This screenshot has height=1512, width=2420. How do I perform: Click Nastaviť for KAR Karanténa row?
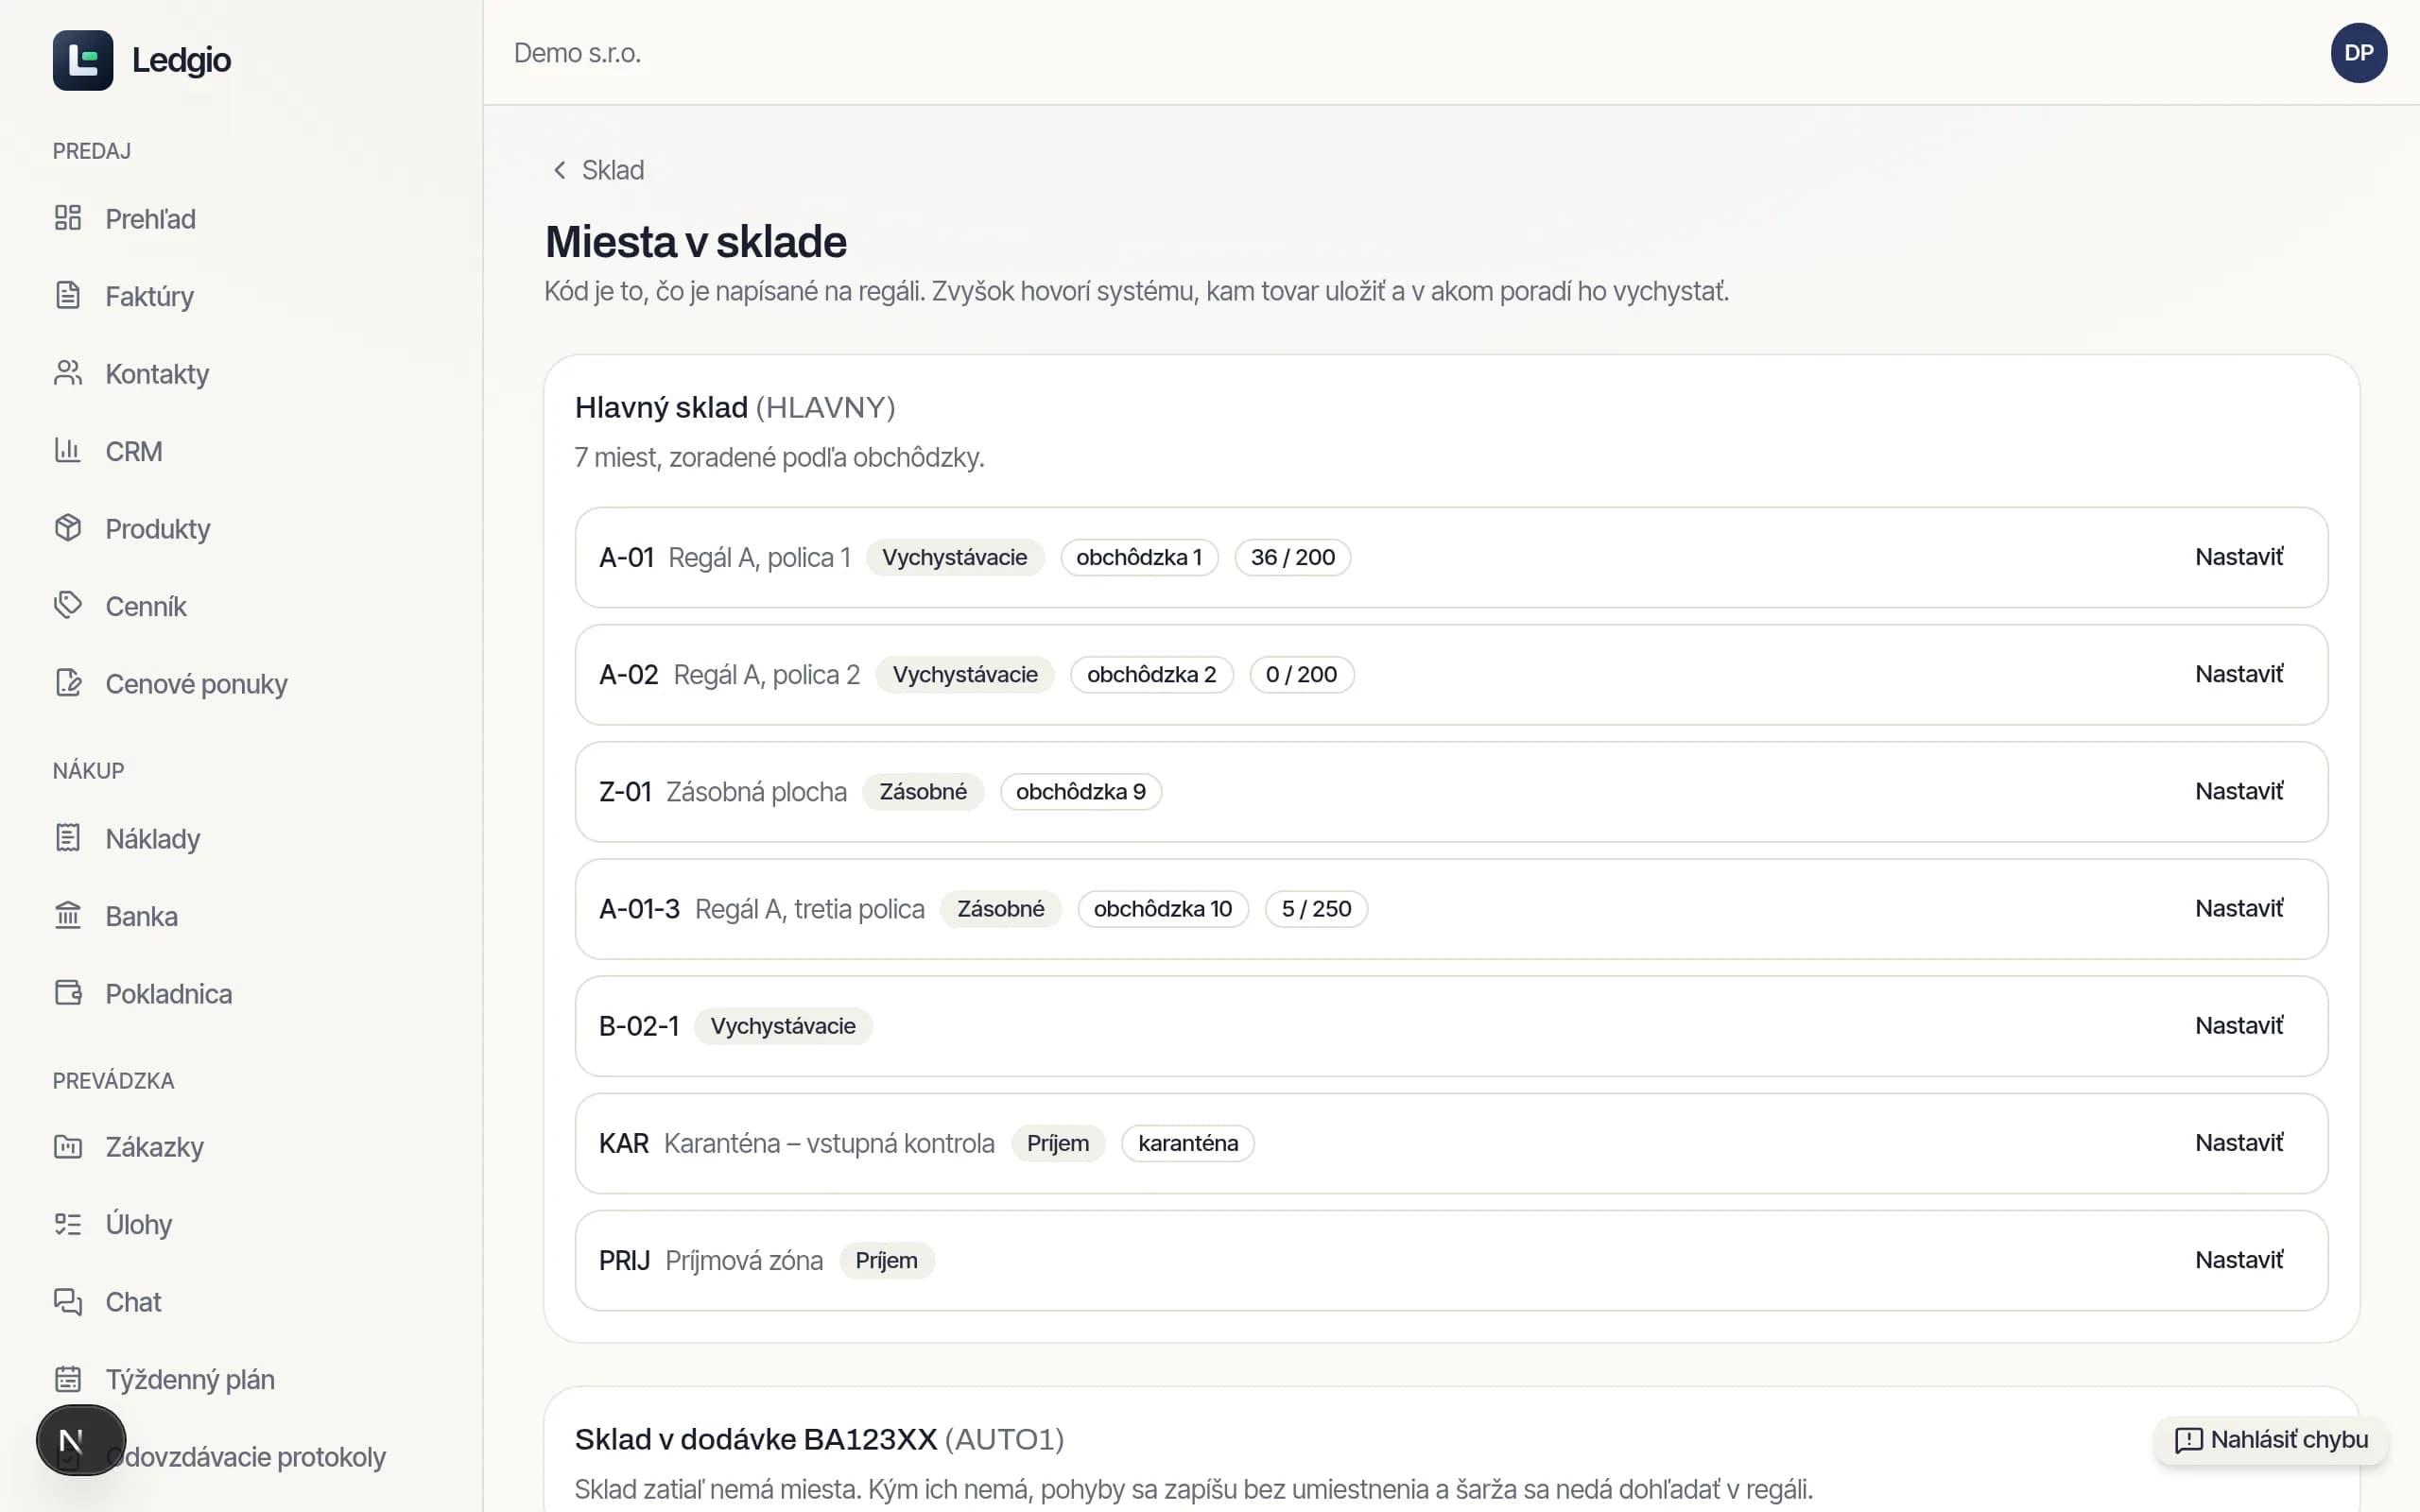(x=2239, y=1142)
